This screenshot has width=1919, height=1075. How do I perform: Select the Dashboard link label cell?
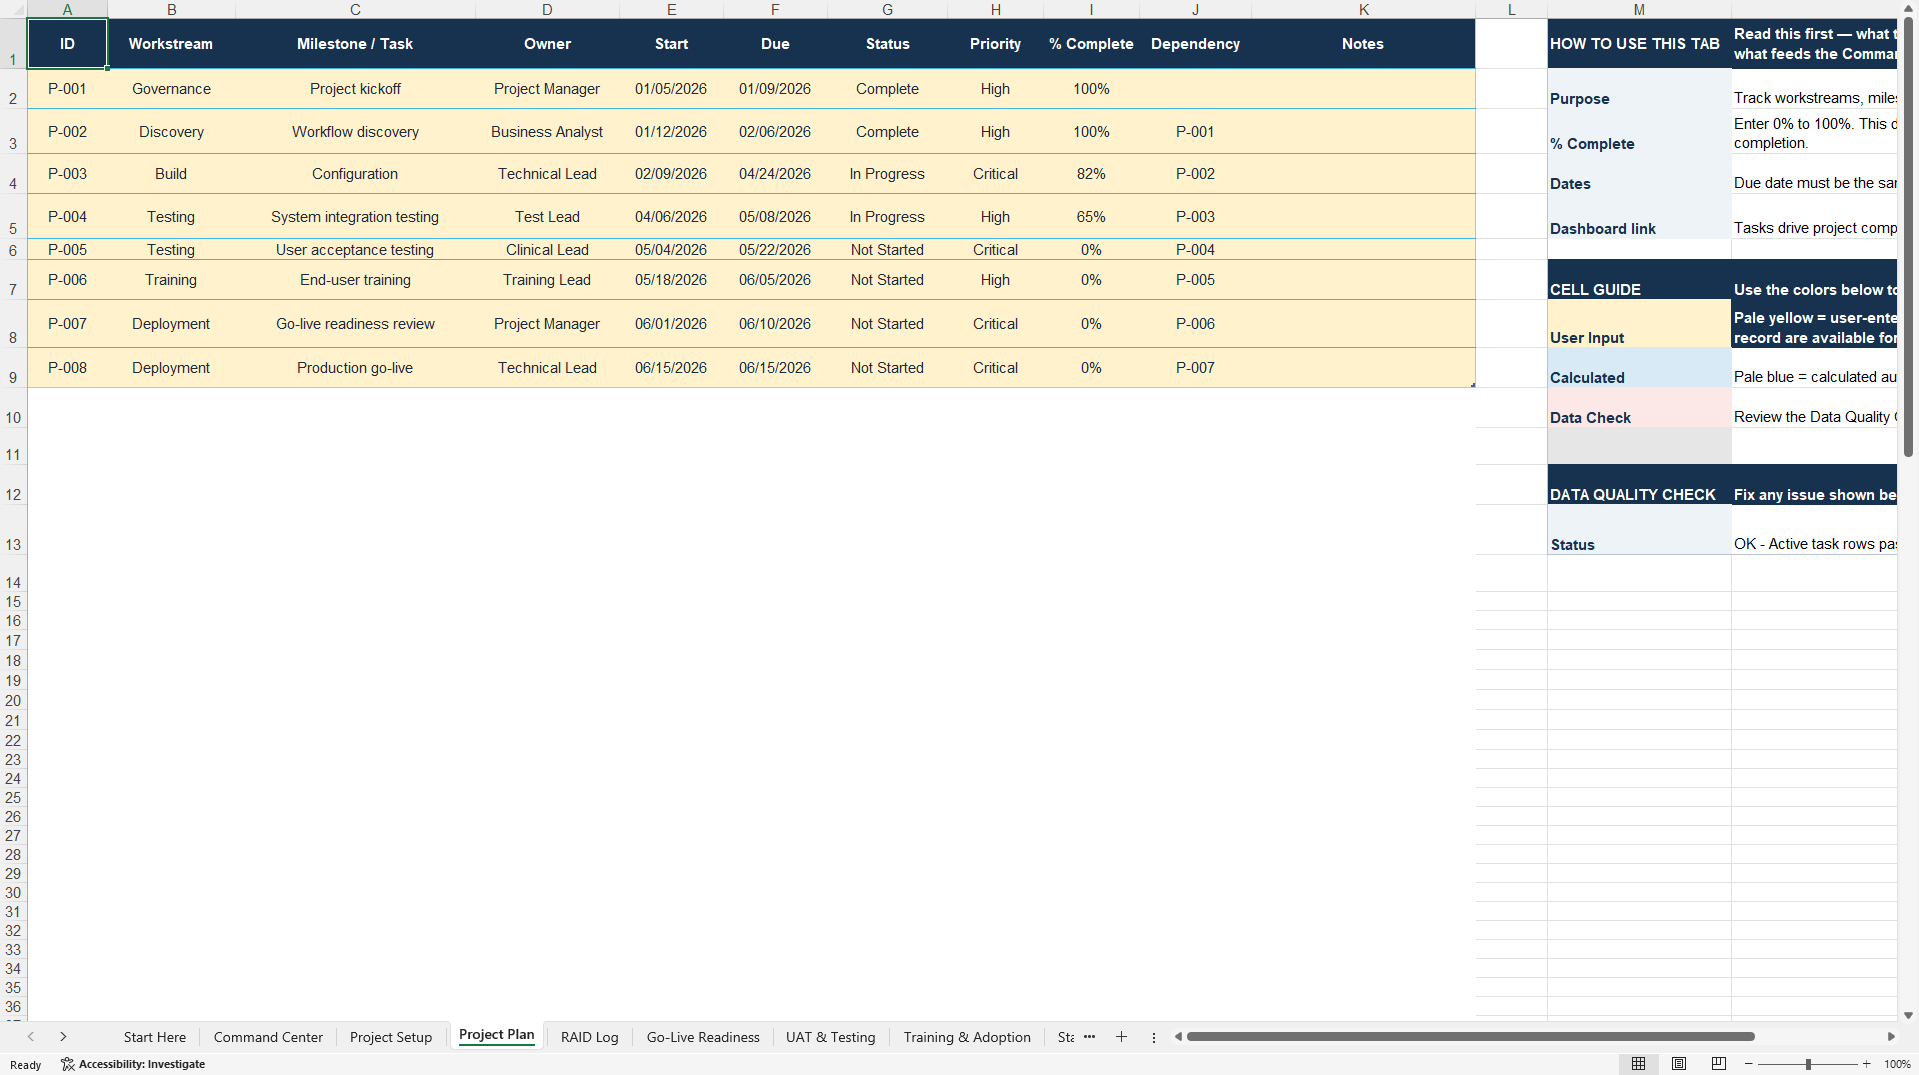click(1639, 216)
